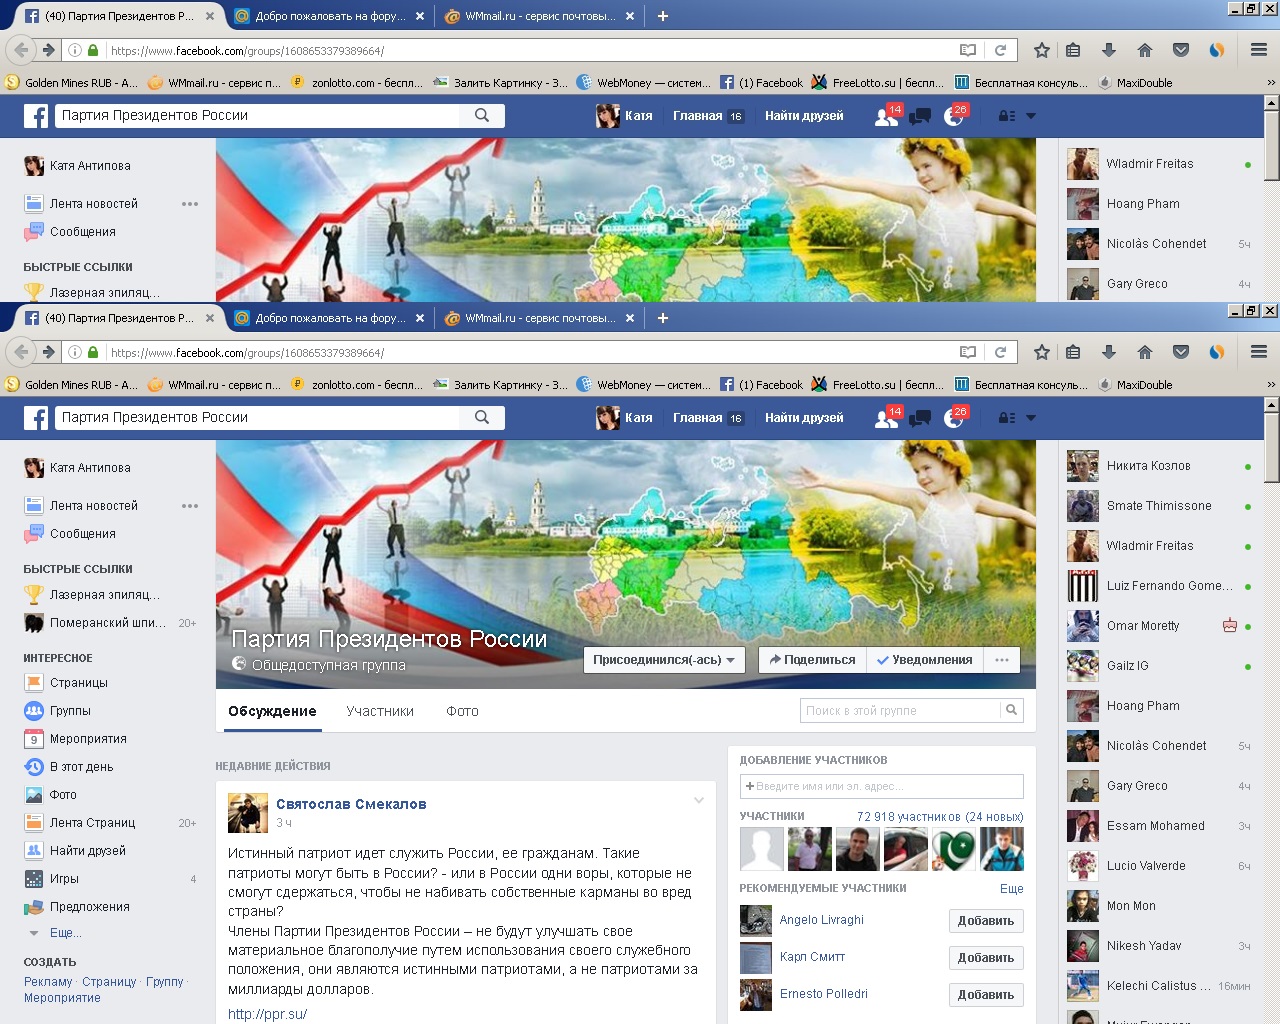Switch to WMmail.ru browser tab in the top window
This screenshot has width=1280, height=1024.
pyautogui.click(x=539, y=16)
